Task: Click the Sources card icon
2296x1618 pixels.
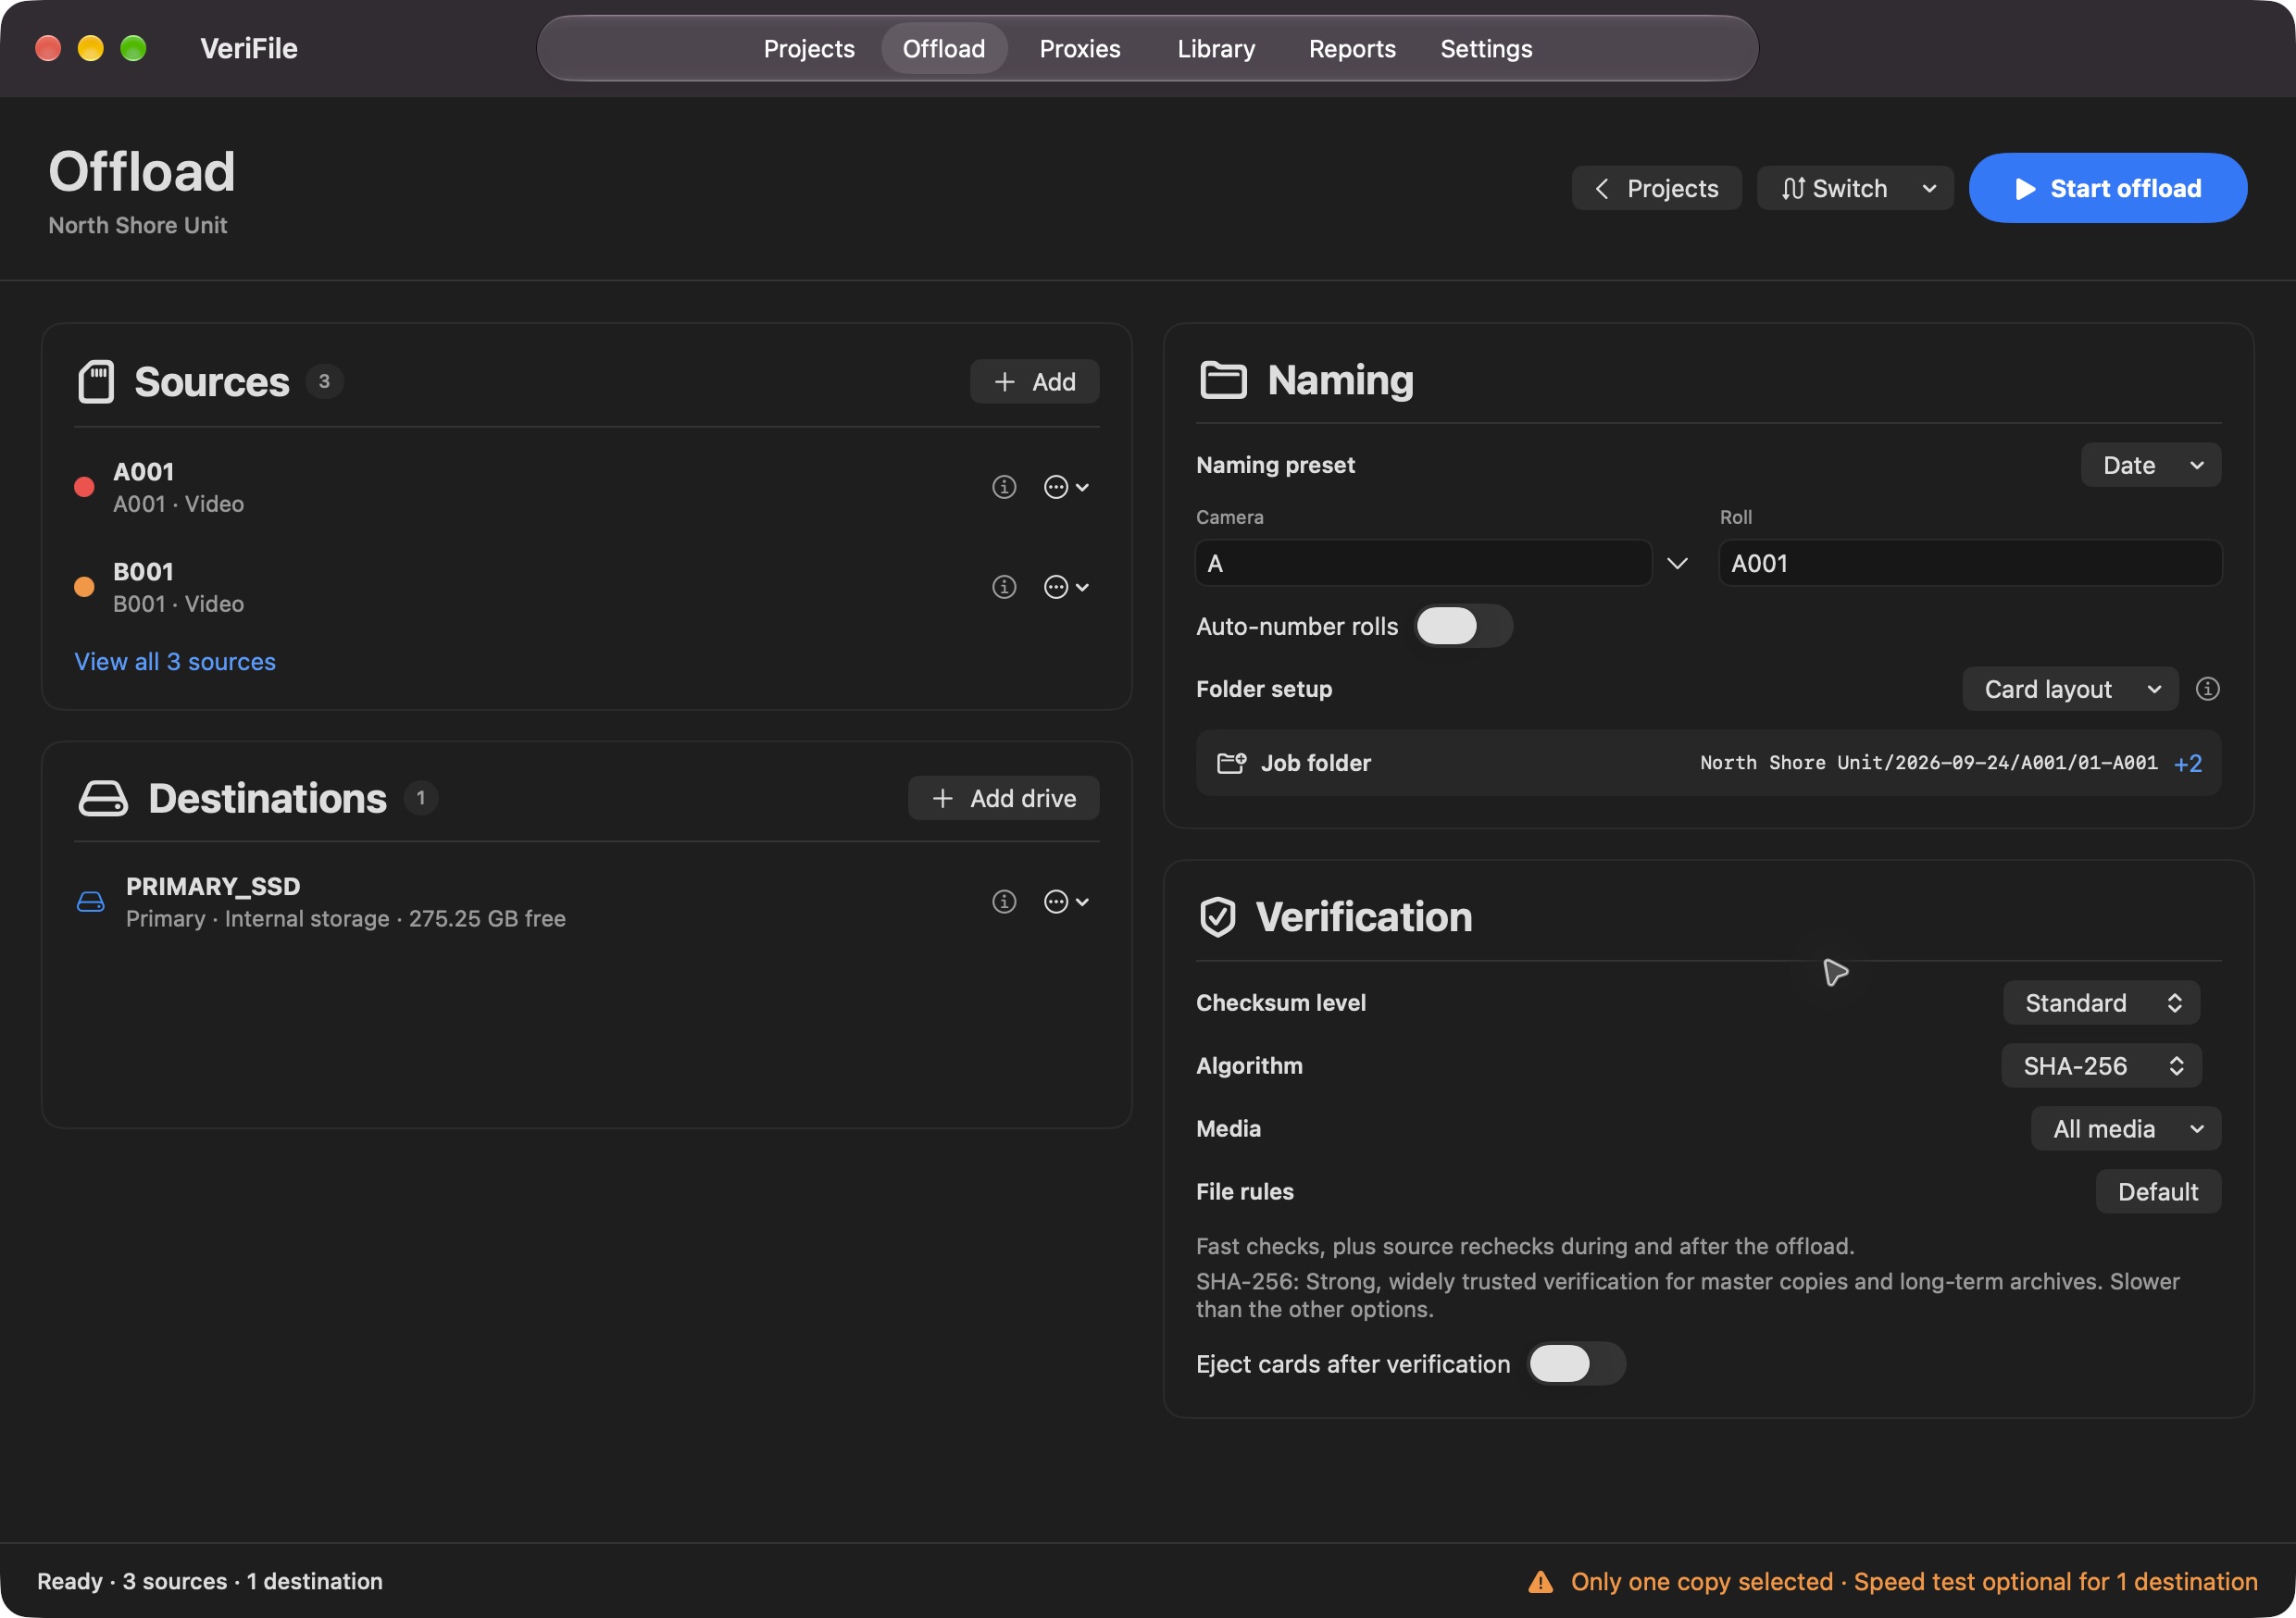Action: [x=96, y=382]
